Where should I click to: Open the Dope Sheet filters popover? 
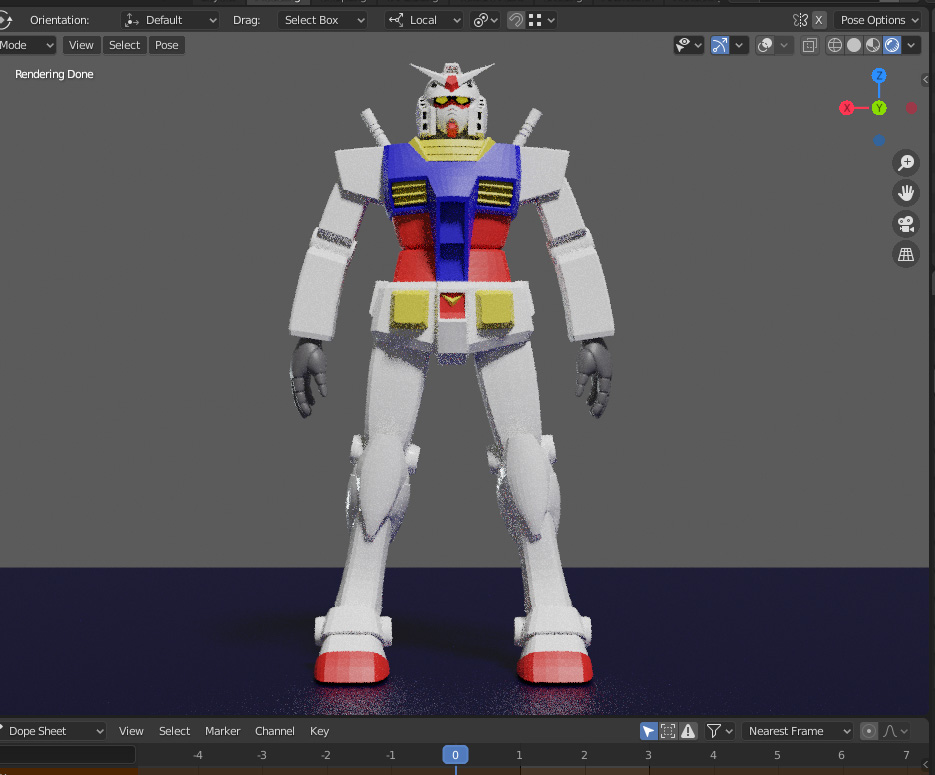coord(719,731)
